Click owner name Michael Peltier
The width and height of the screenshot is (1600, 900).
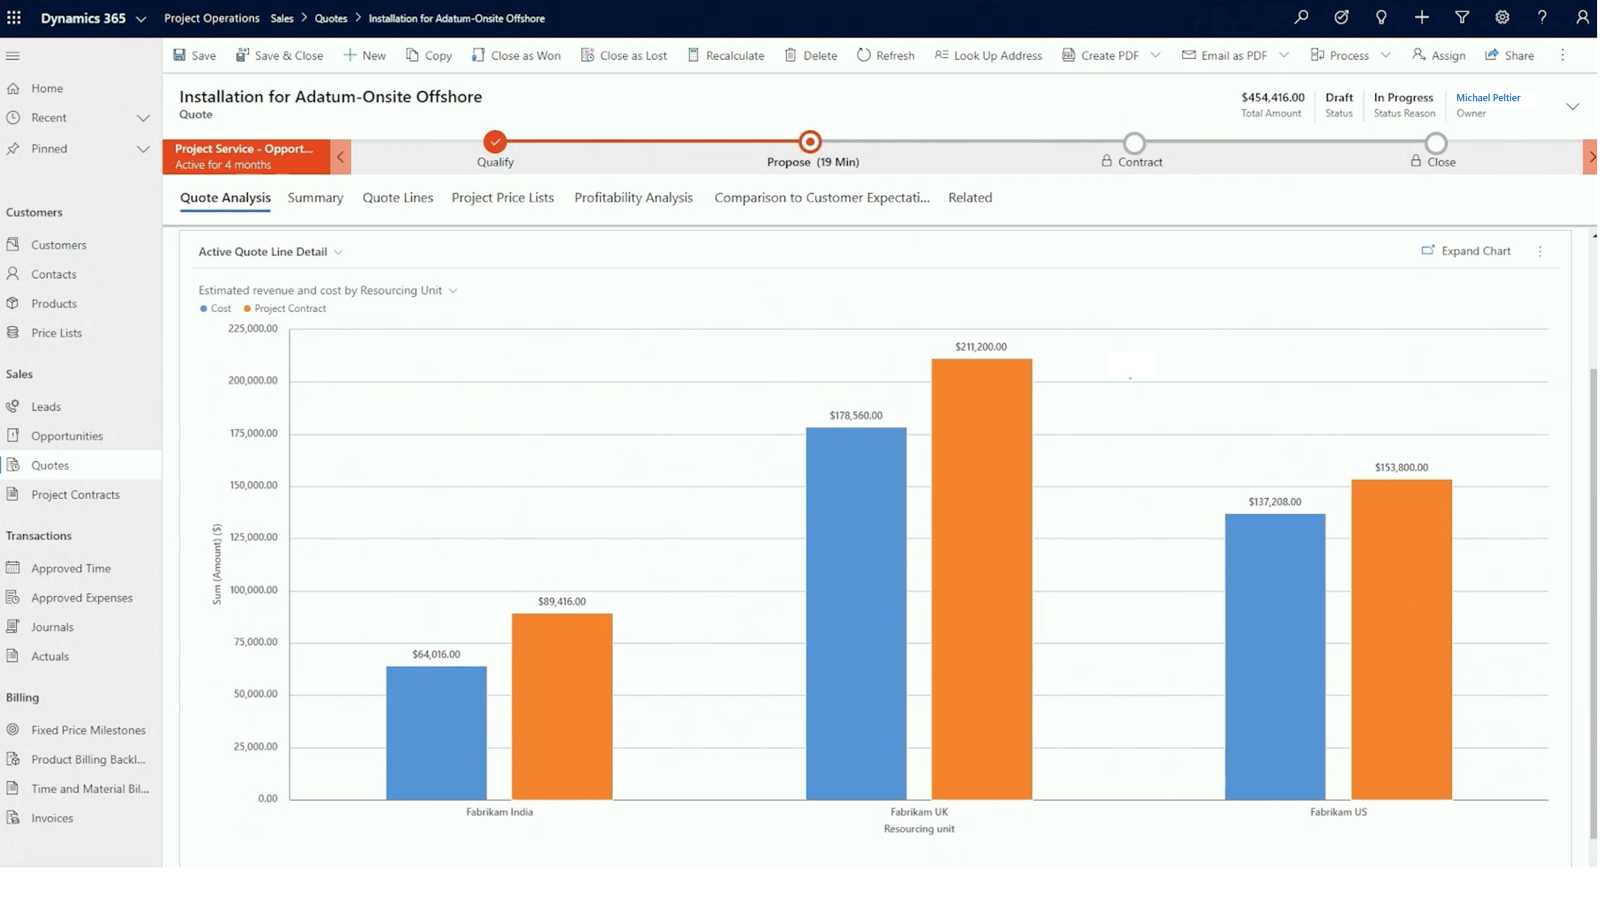point(1488,97)
